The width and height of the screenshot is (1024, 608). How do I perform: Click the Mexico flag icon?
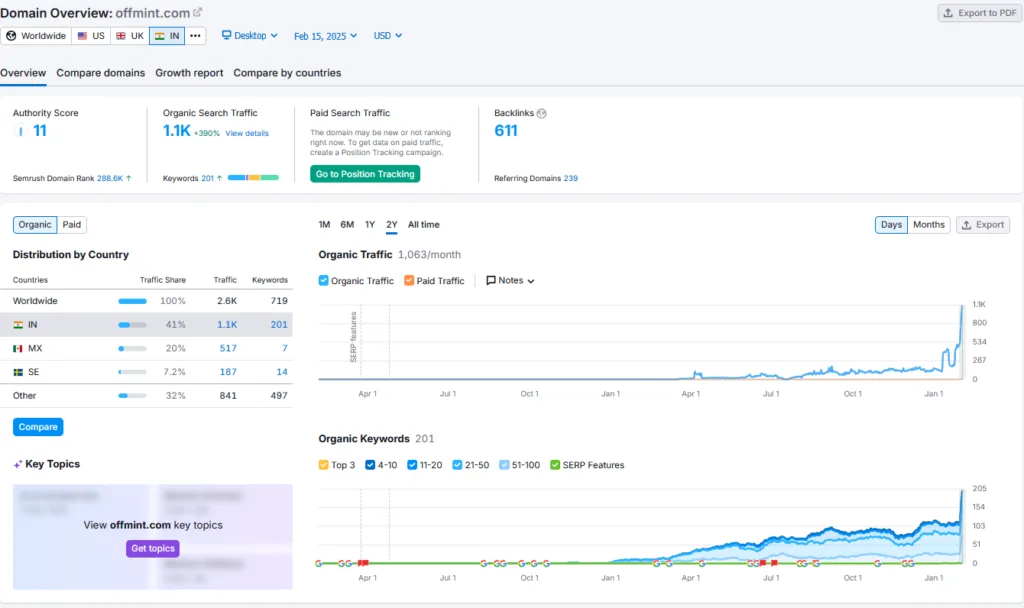[18, 349]
